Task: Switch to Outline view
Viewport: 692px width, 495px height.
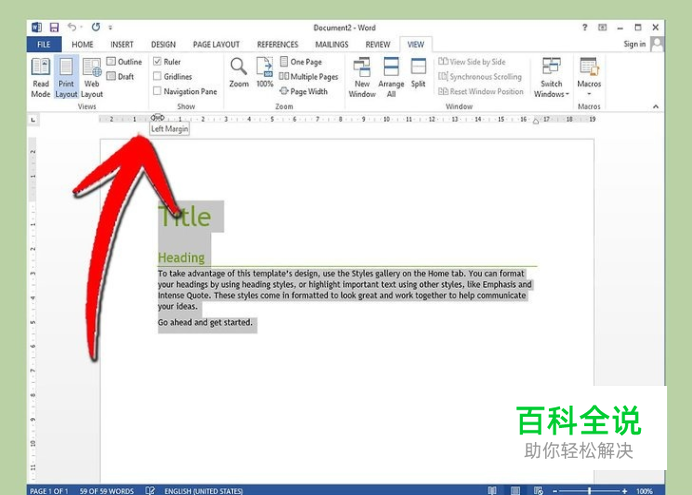Action: pyautogui.click(x=124, y=62)
